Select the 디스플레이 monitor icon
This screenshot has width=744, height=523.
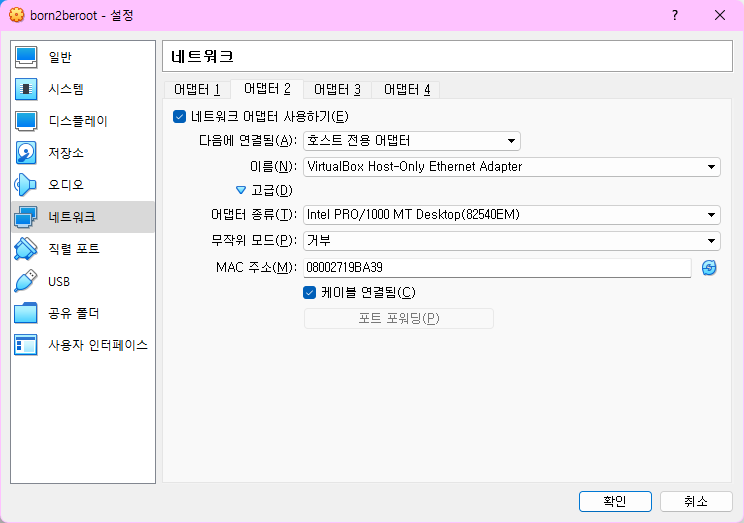point(26,121)
